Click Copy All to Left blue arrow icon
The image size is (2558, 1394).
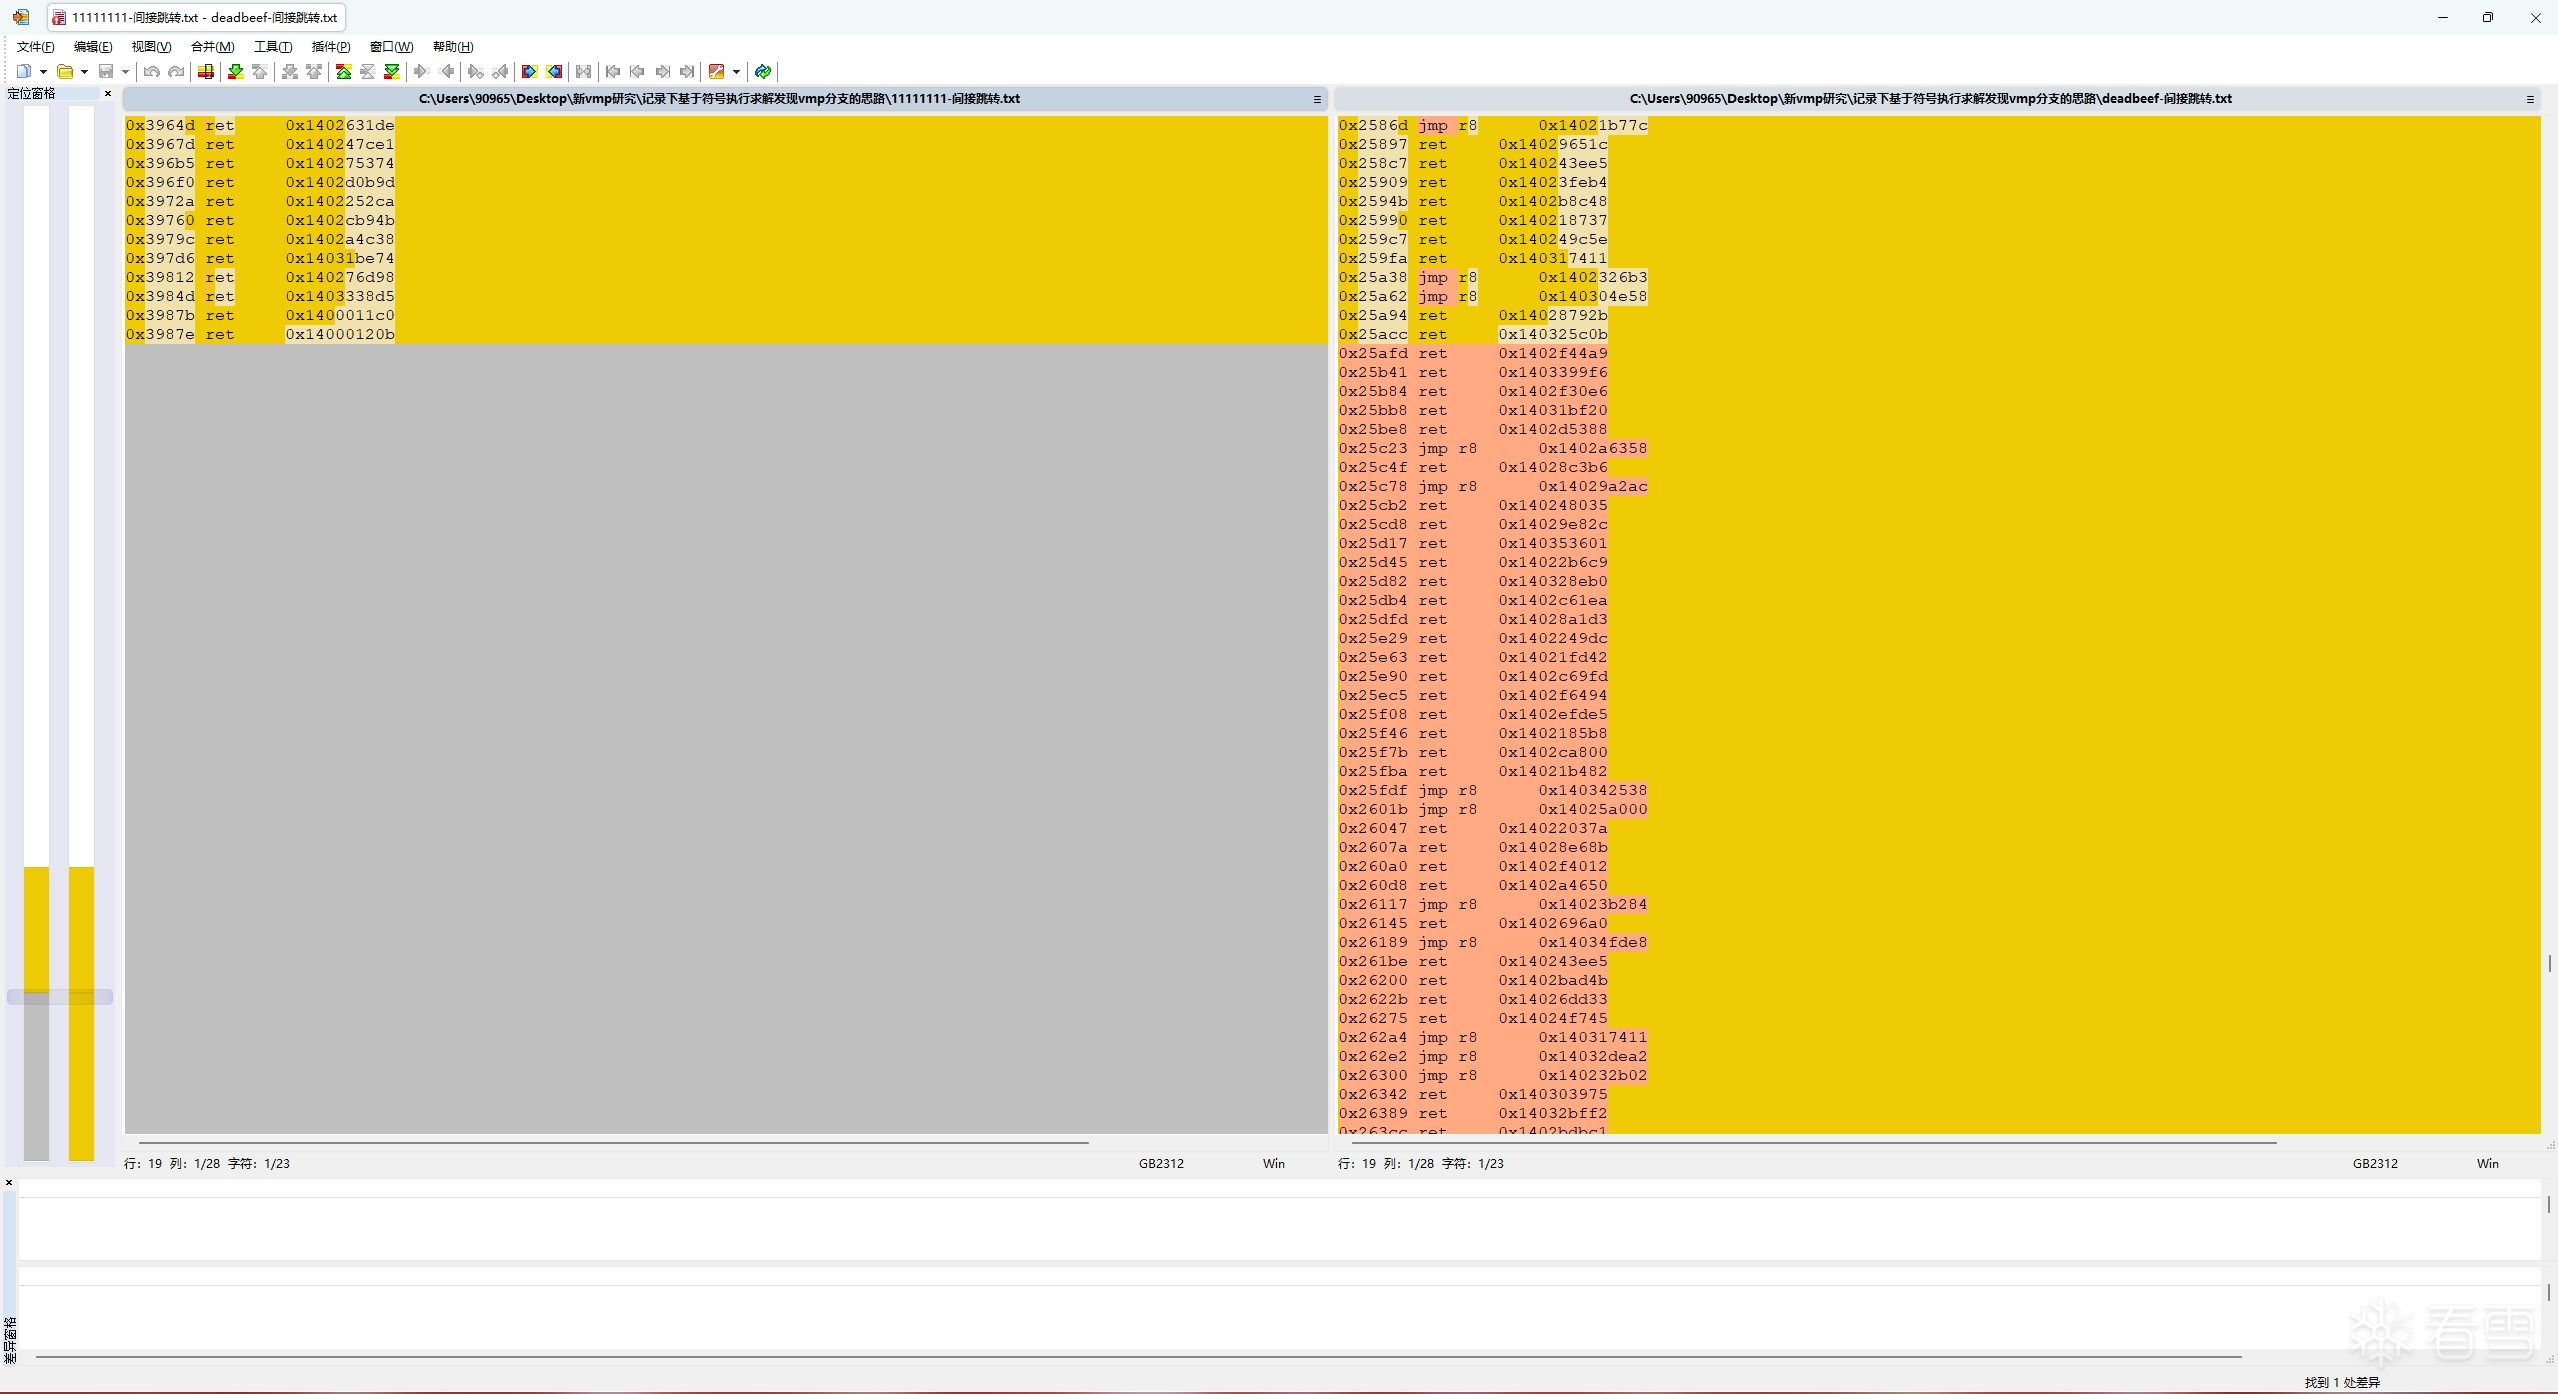point(554,71)
